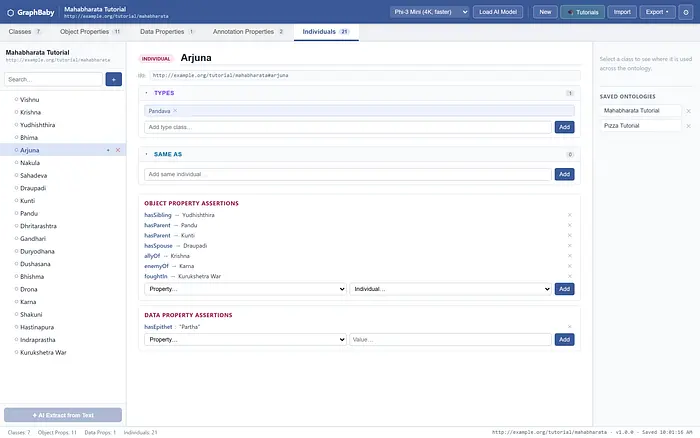Image resolution: width=700 pixels, height=438 pixels.
Task: Delete the hasEpithet Partha data assertion
Action: click(570, 327)
